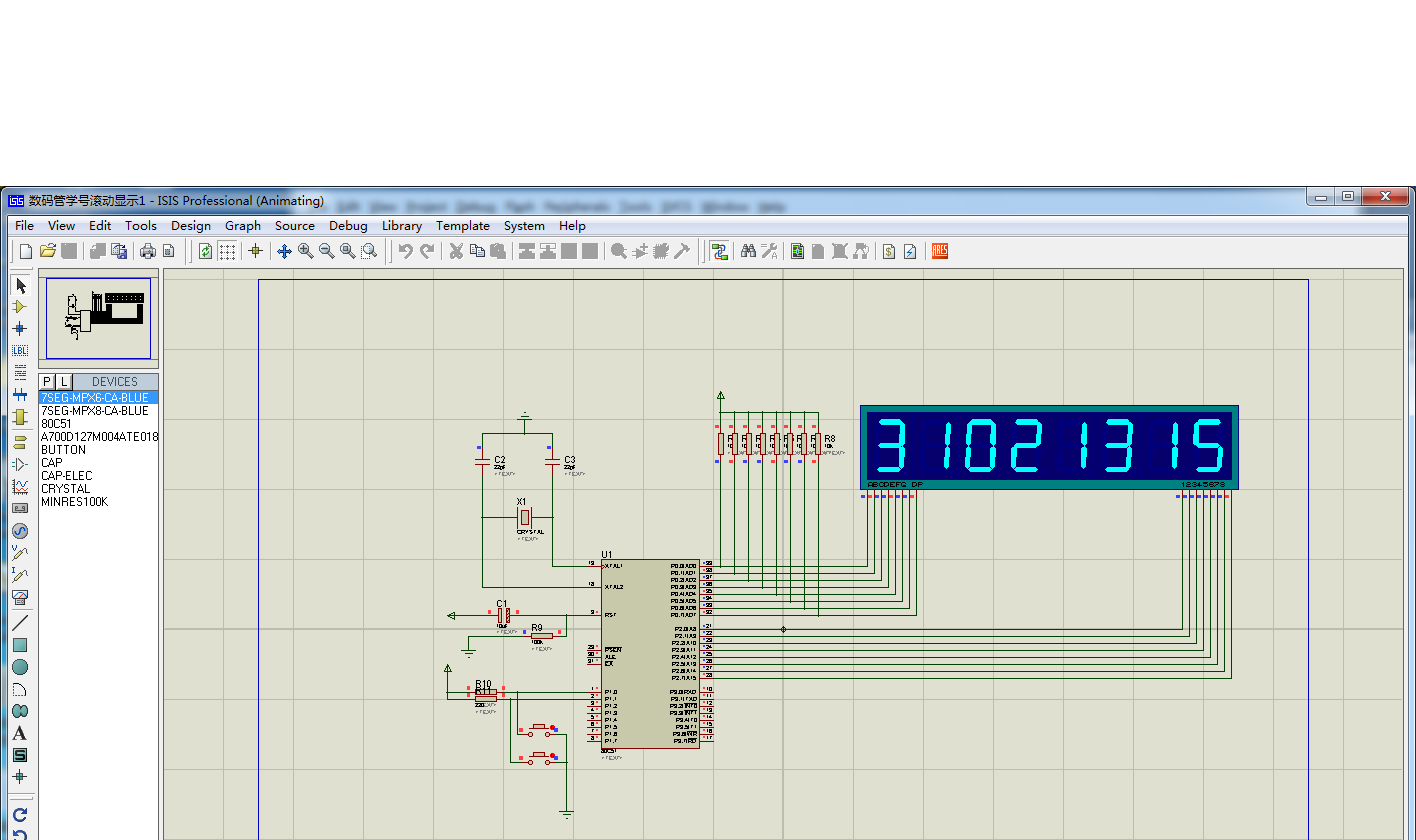
Task: Select the Selection Mode arrow tool
Action: (x=20, y=285)
